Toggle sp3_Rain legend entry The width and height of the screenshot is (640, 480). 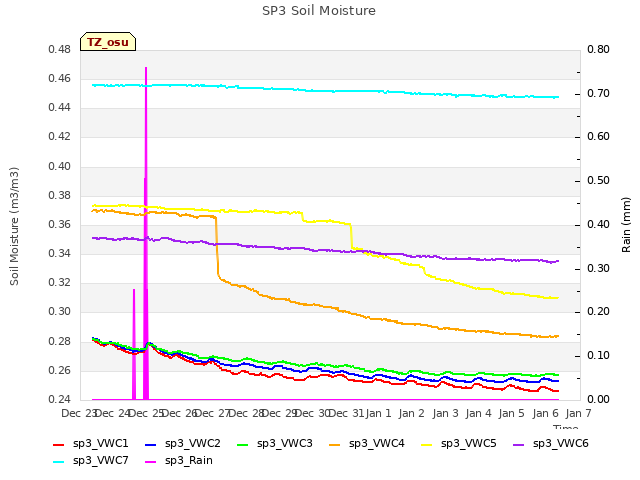coord(179,461)
